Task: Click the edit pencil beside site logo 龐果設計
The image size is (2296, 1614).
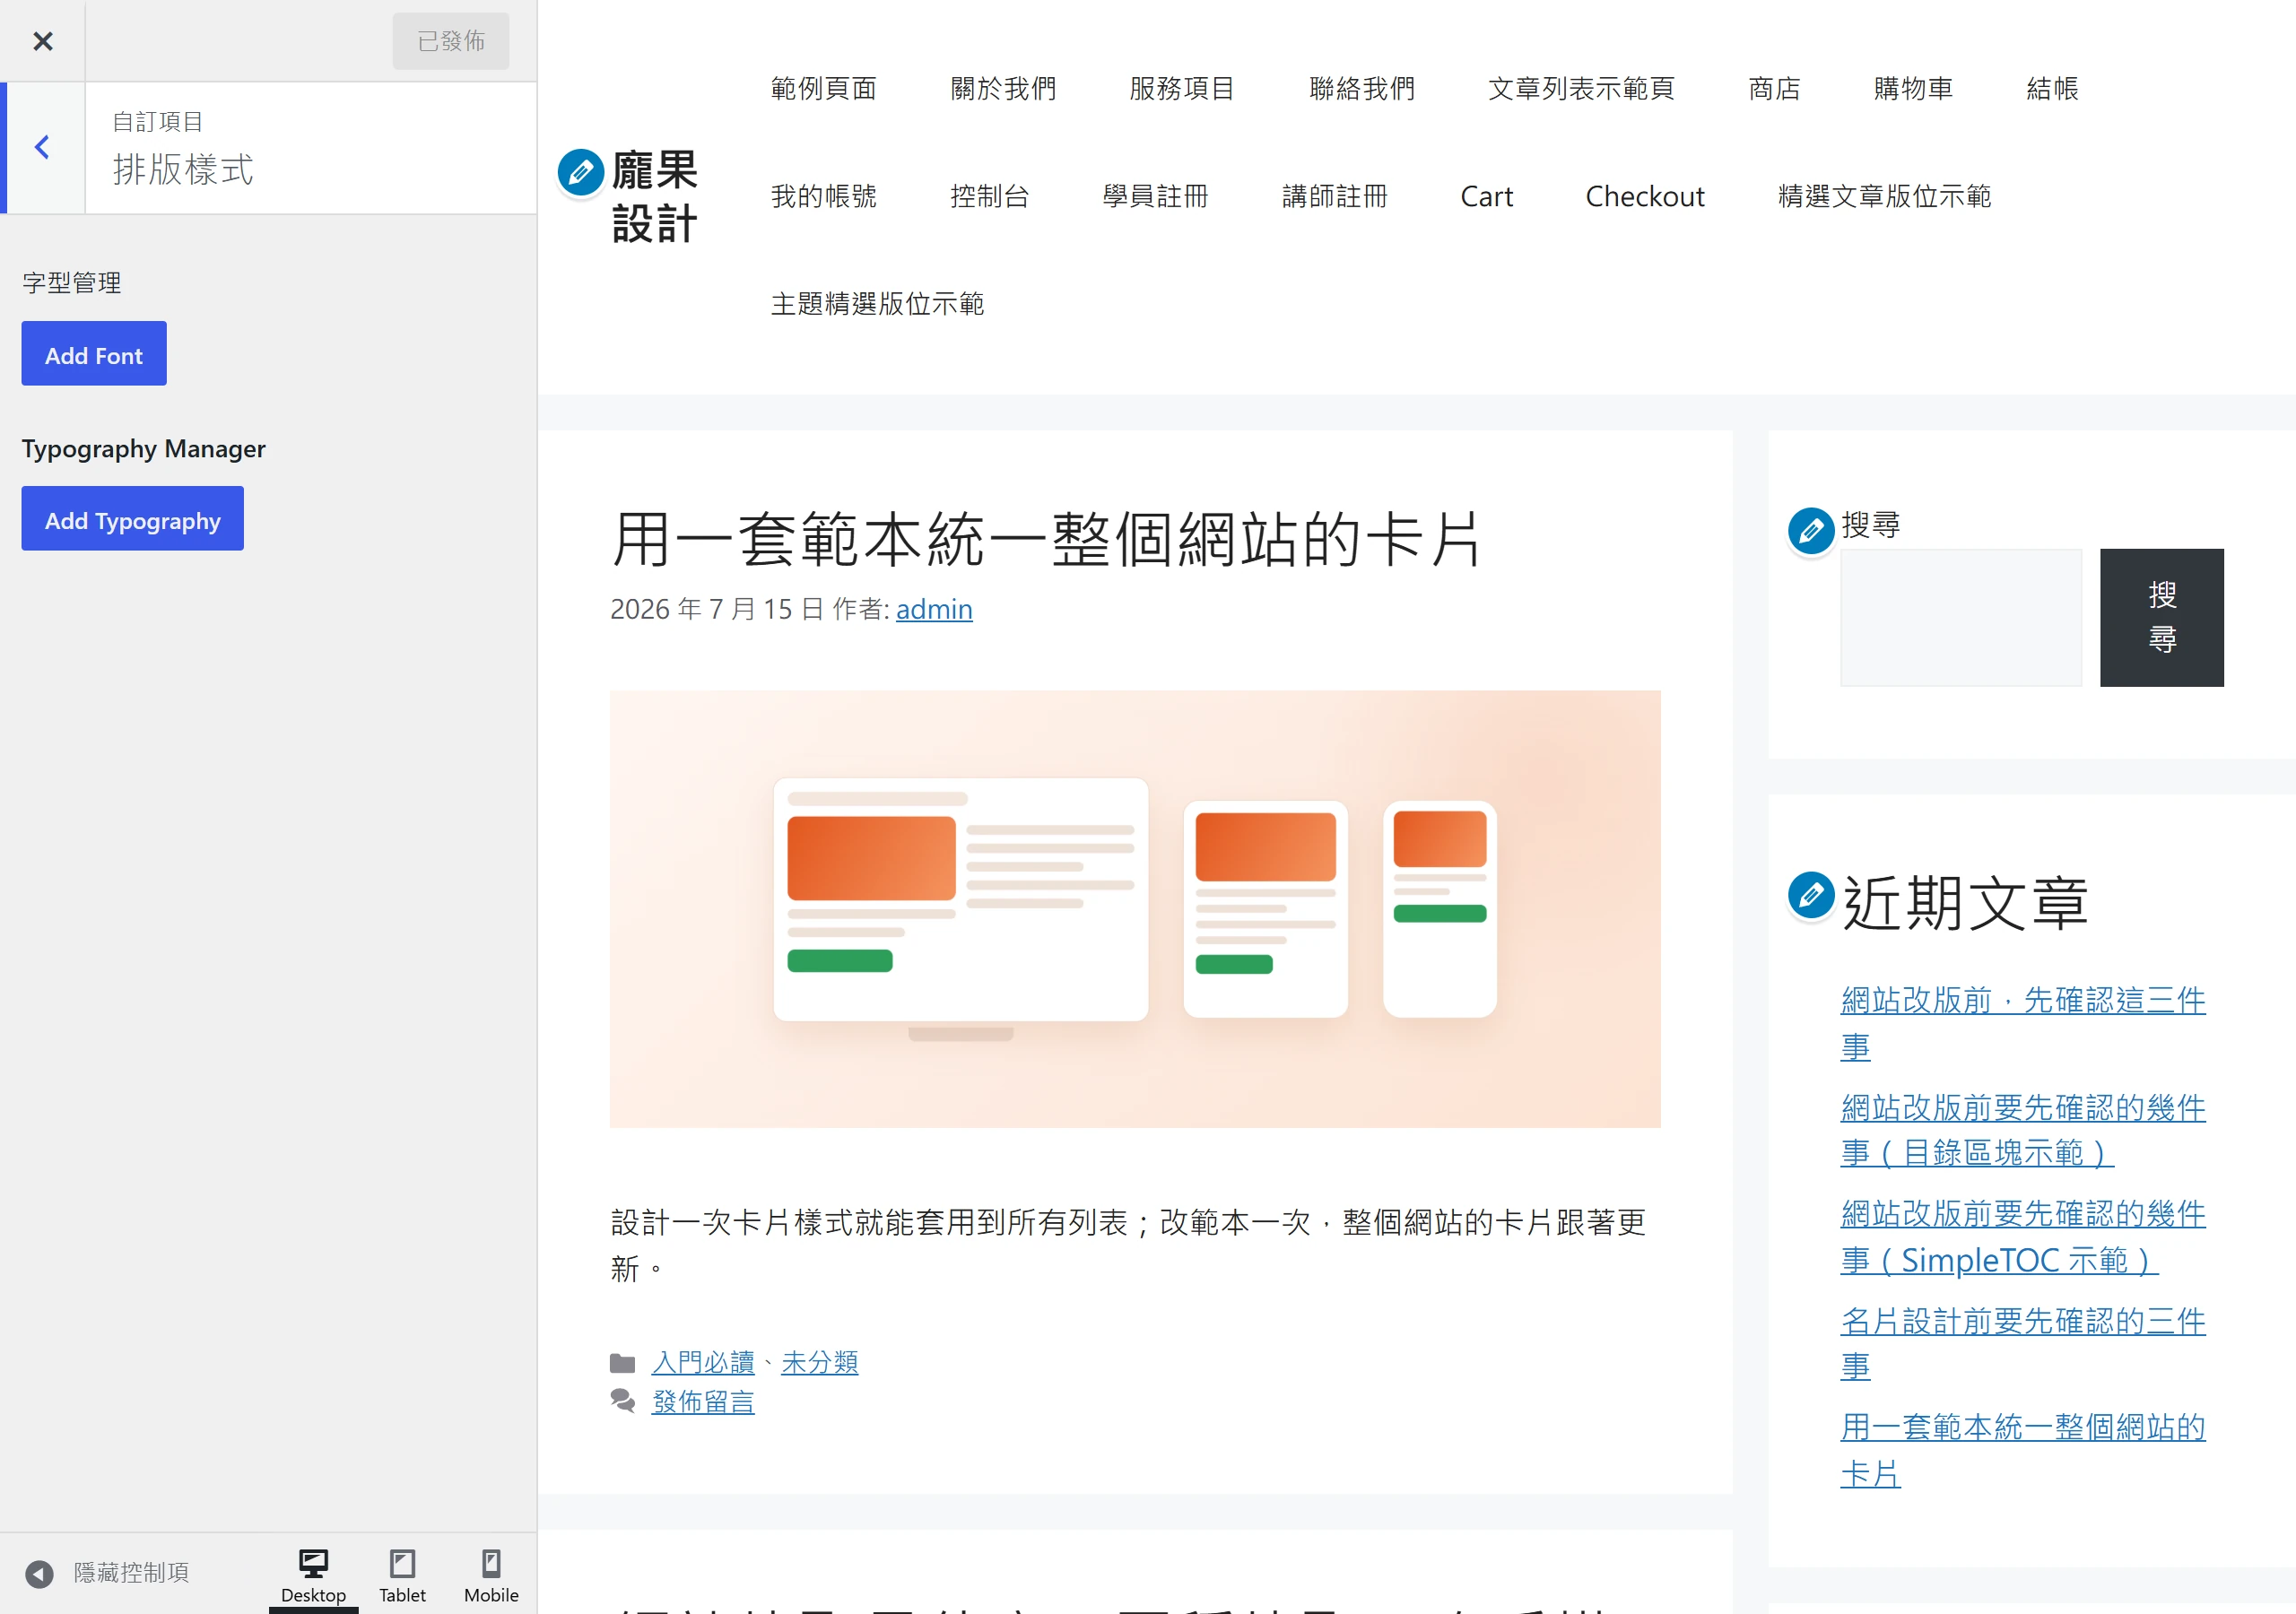Action: pos(581,173)
